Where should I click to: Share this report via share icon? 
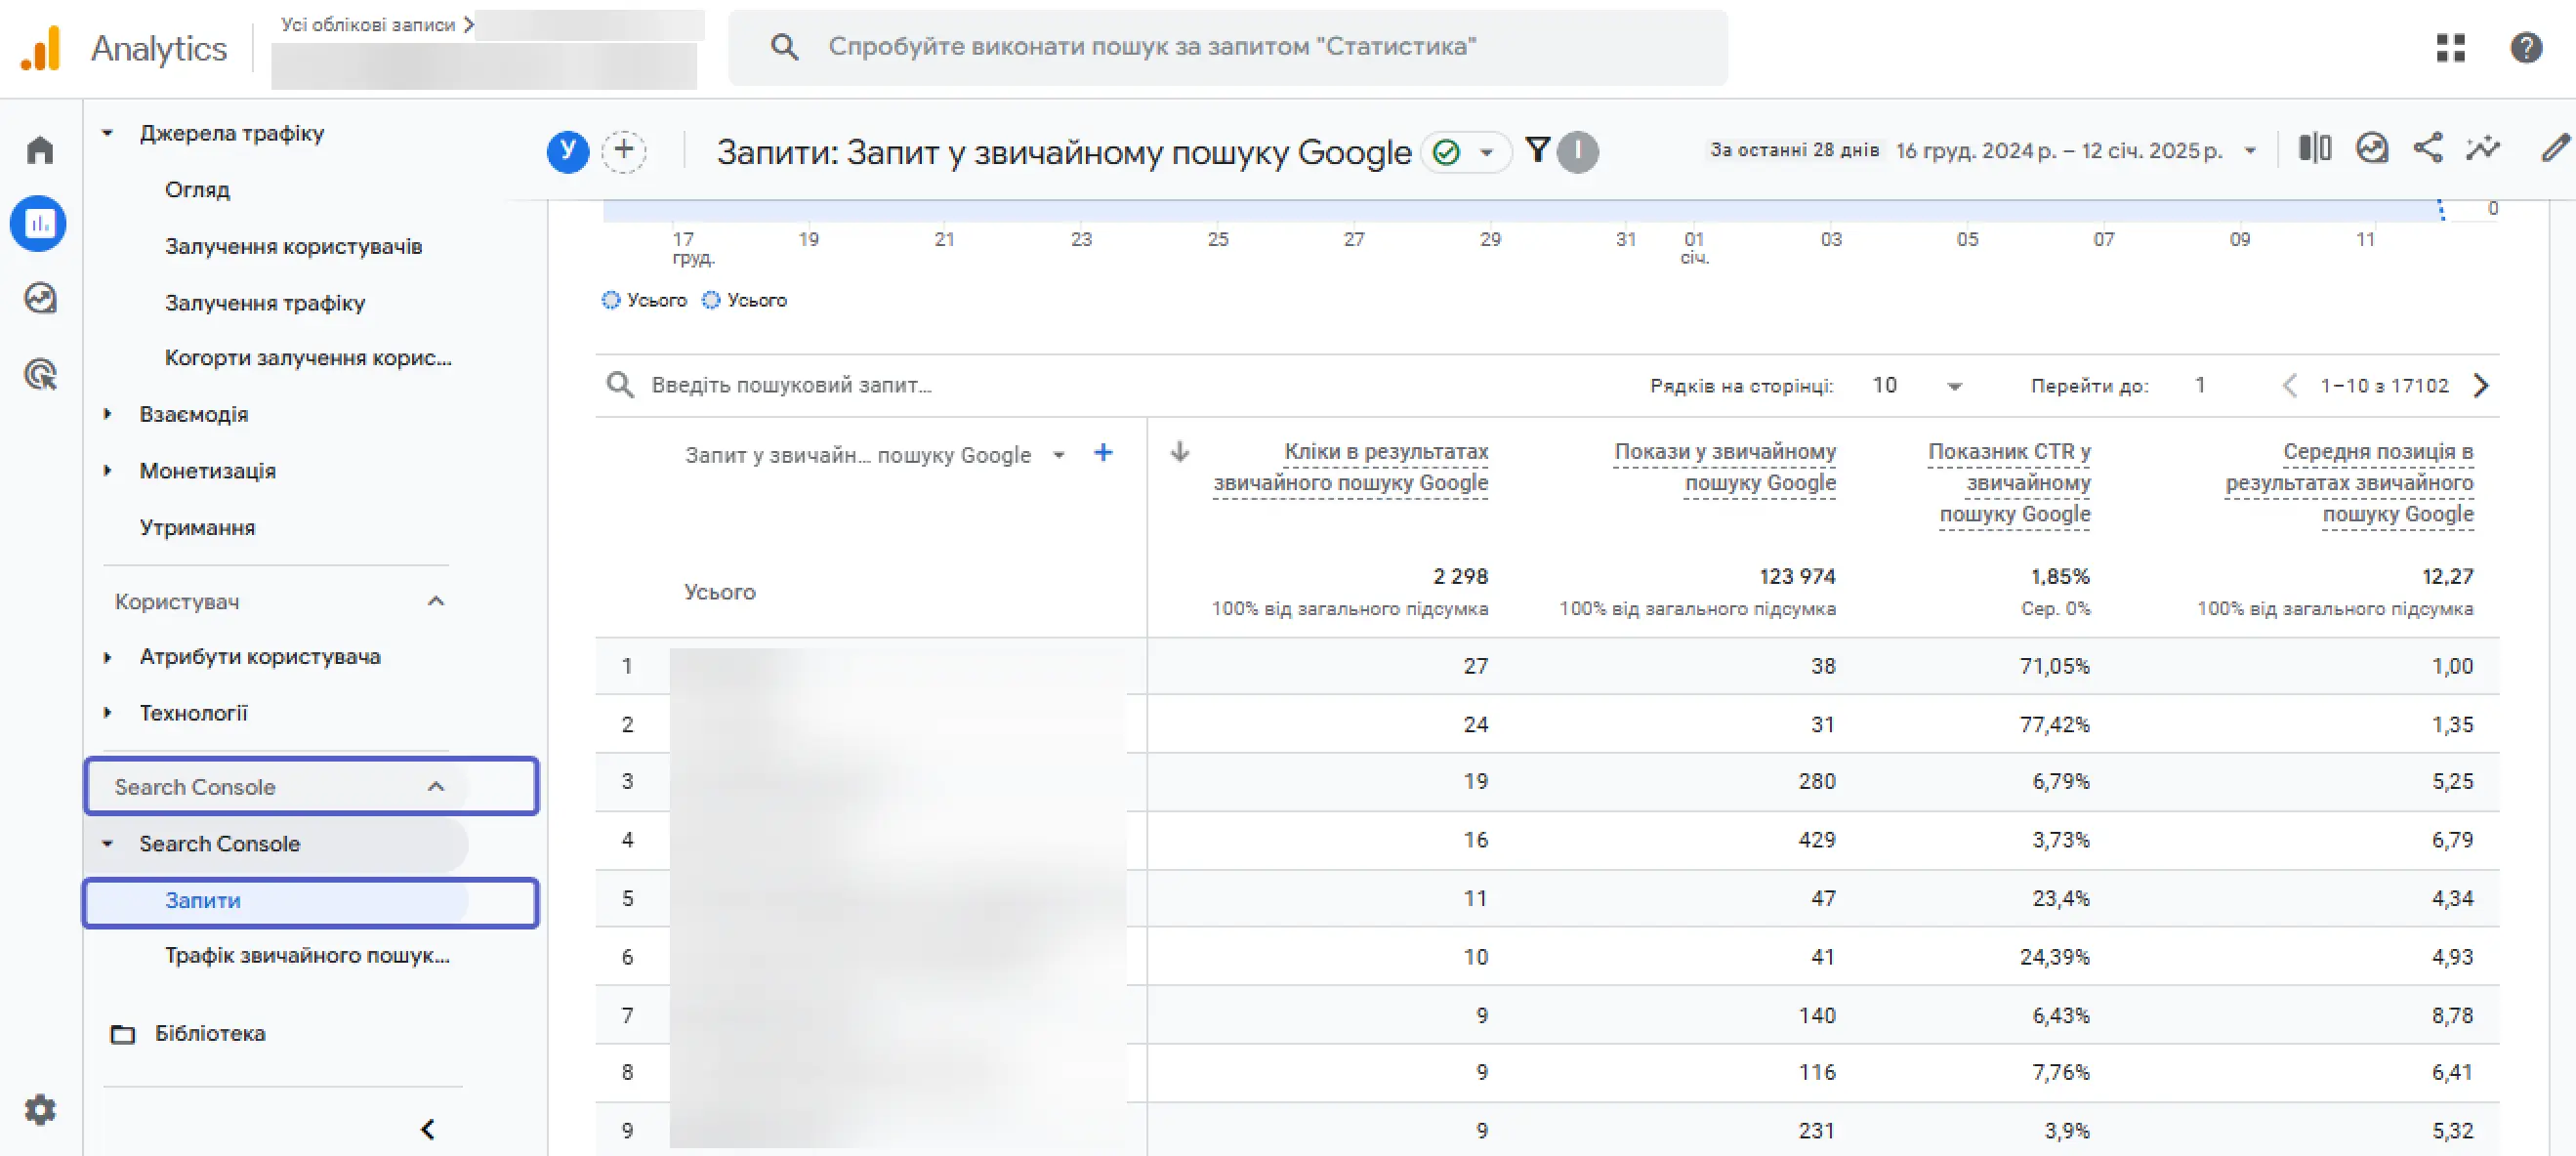pyautogui.click(x=2428, y=149)
